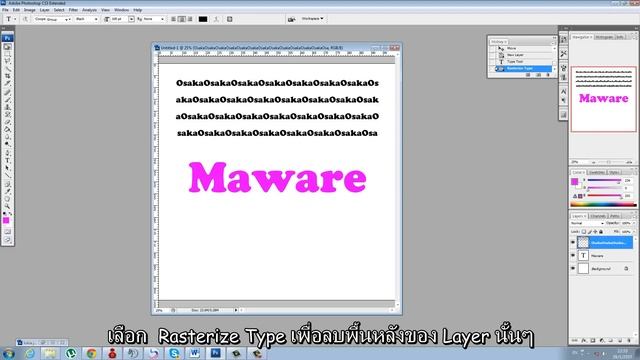
Task: Click the magenta foreground color in toolbox
Action: point(6,220)
